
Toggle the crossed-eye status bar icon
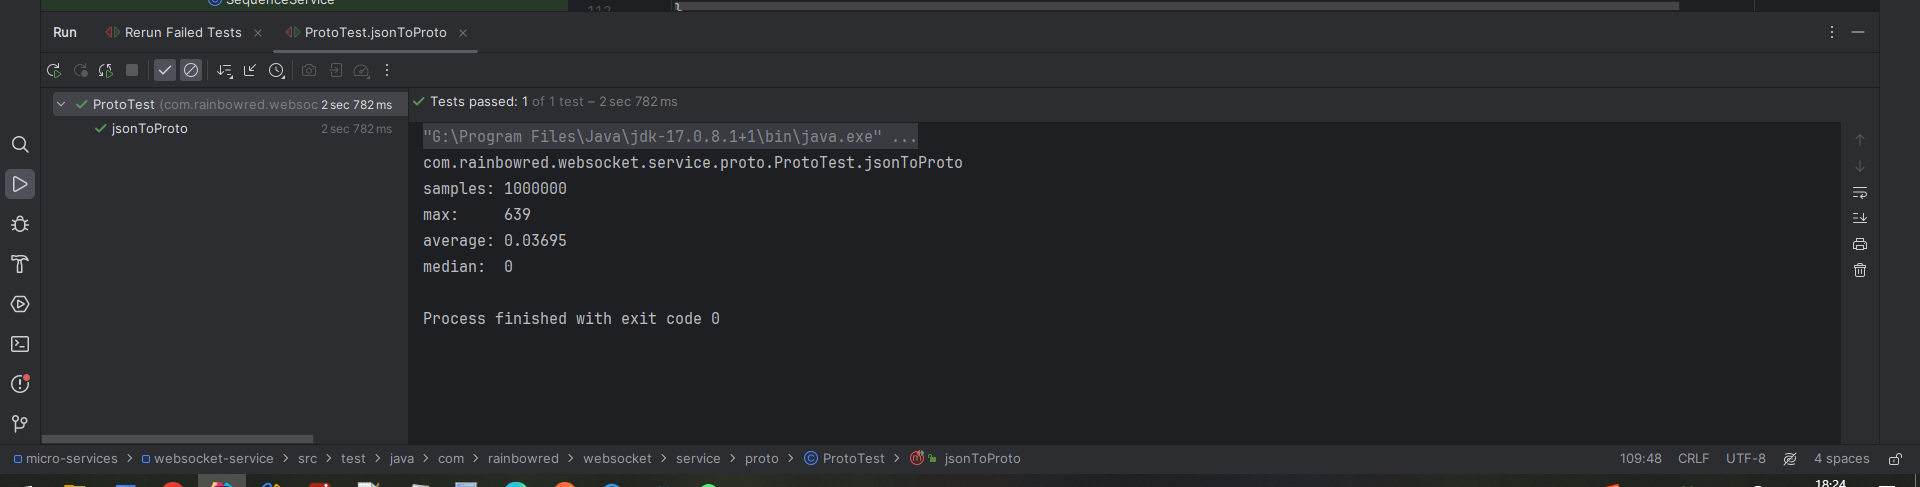[1790, 459]
